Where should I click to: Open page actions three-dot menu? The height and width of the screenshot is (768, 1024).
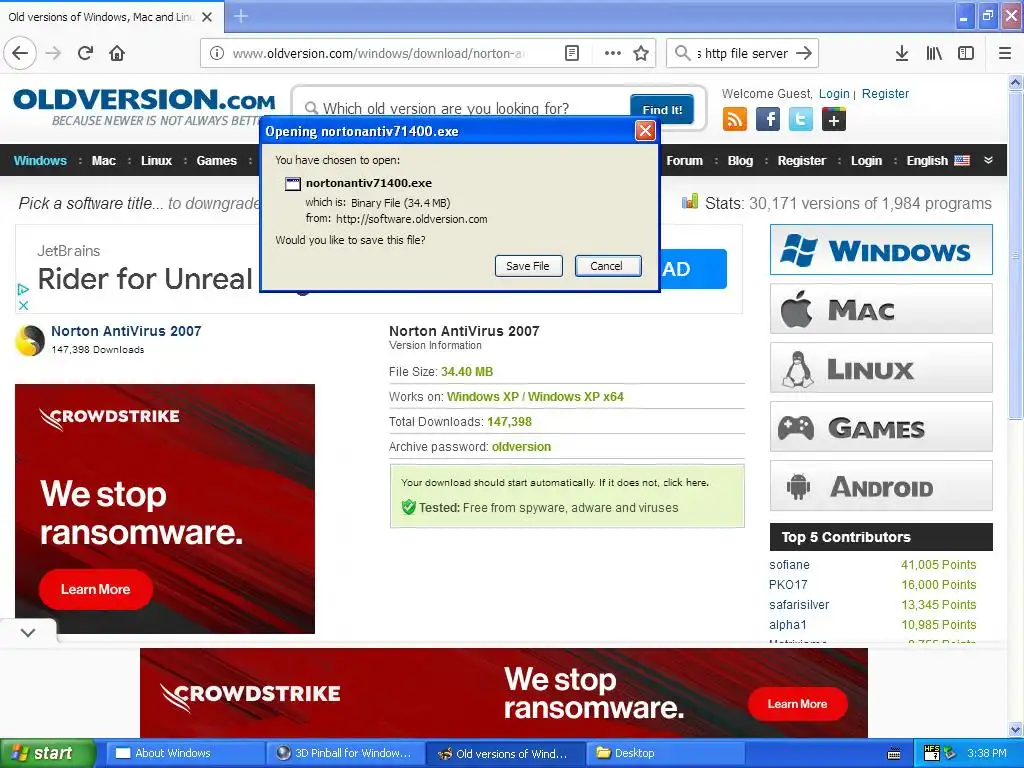pos(613,53)
